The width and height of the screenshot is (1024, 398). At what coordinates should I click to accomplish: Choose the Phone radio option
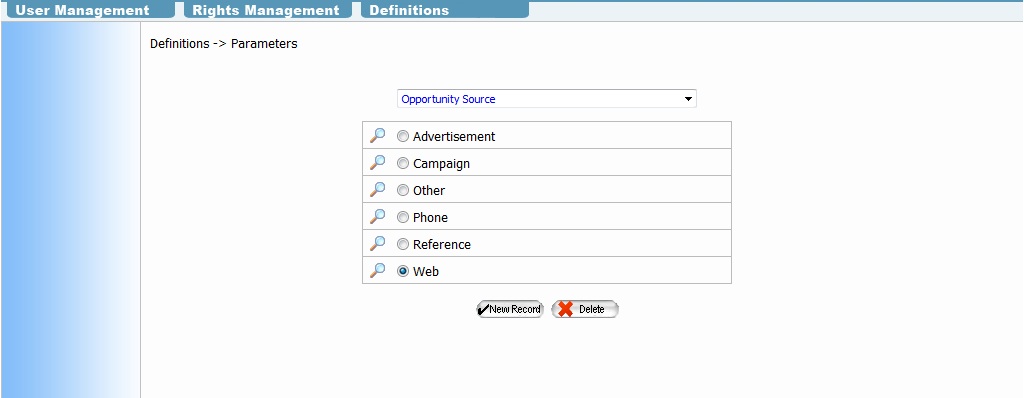point(403,217)
